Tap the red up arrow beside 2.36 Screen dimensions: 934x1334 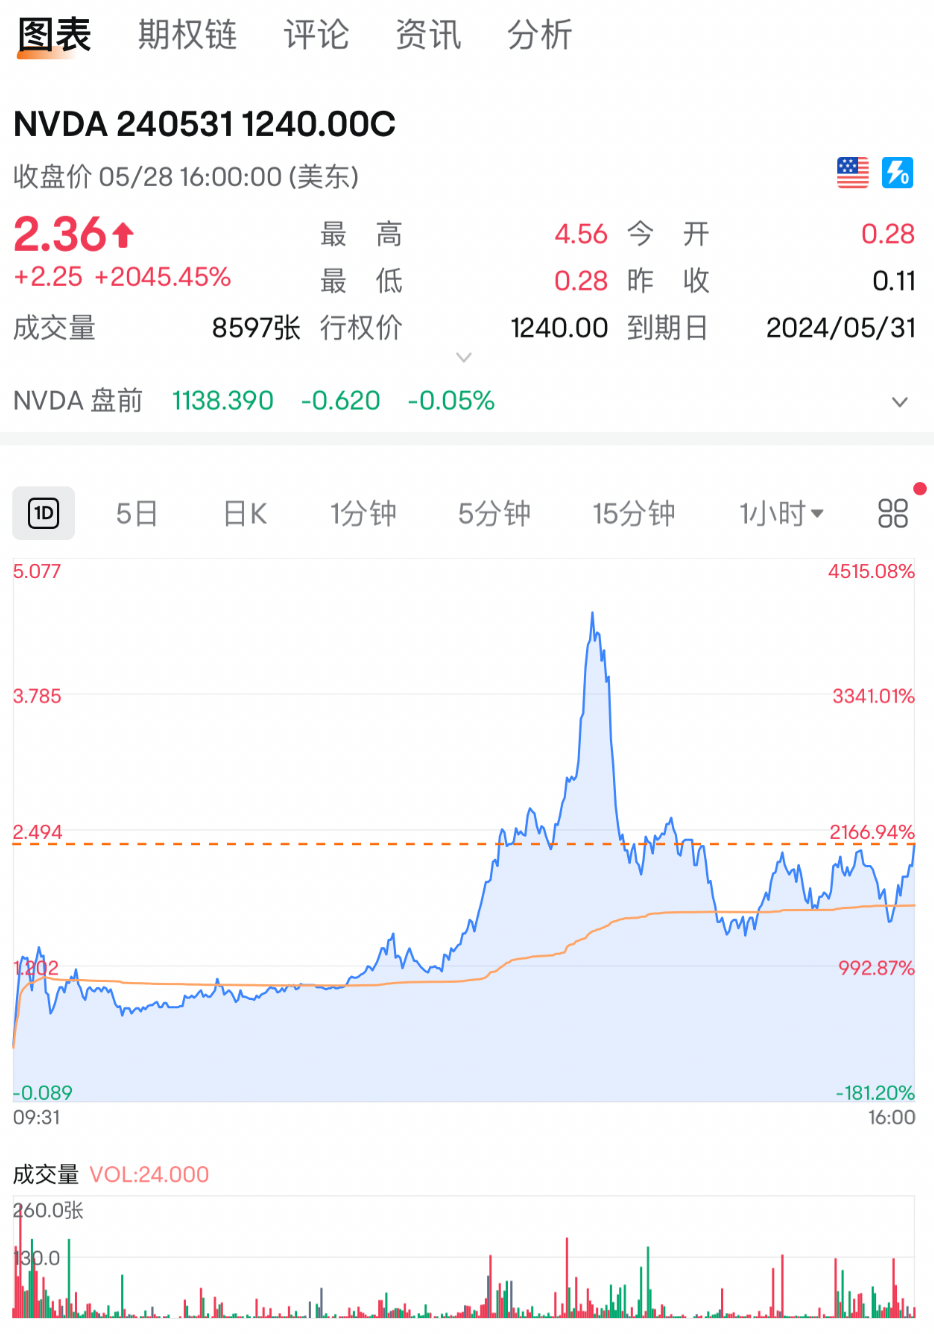[123, 235]
